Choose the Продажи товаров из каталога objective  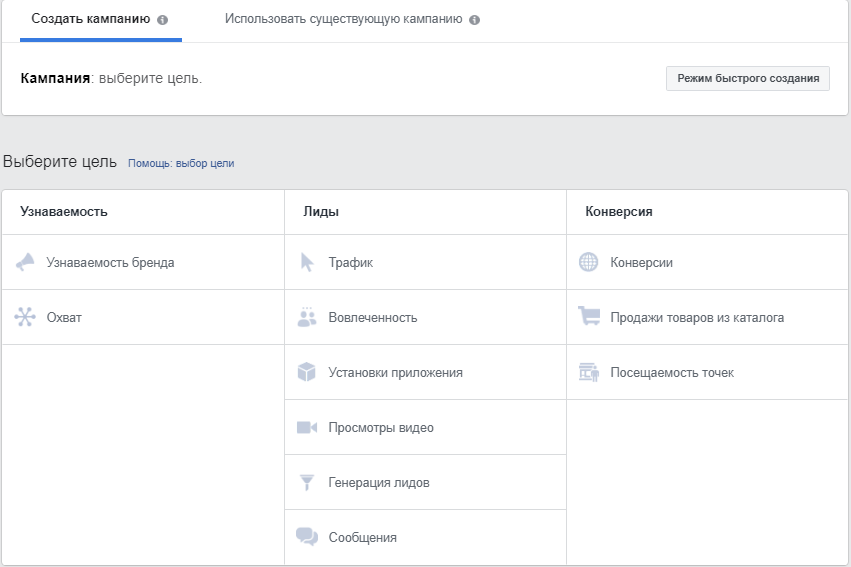pos(697,318)
